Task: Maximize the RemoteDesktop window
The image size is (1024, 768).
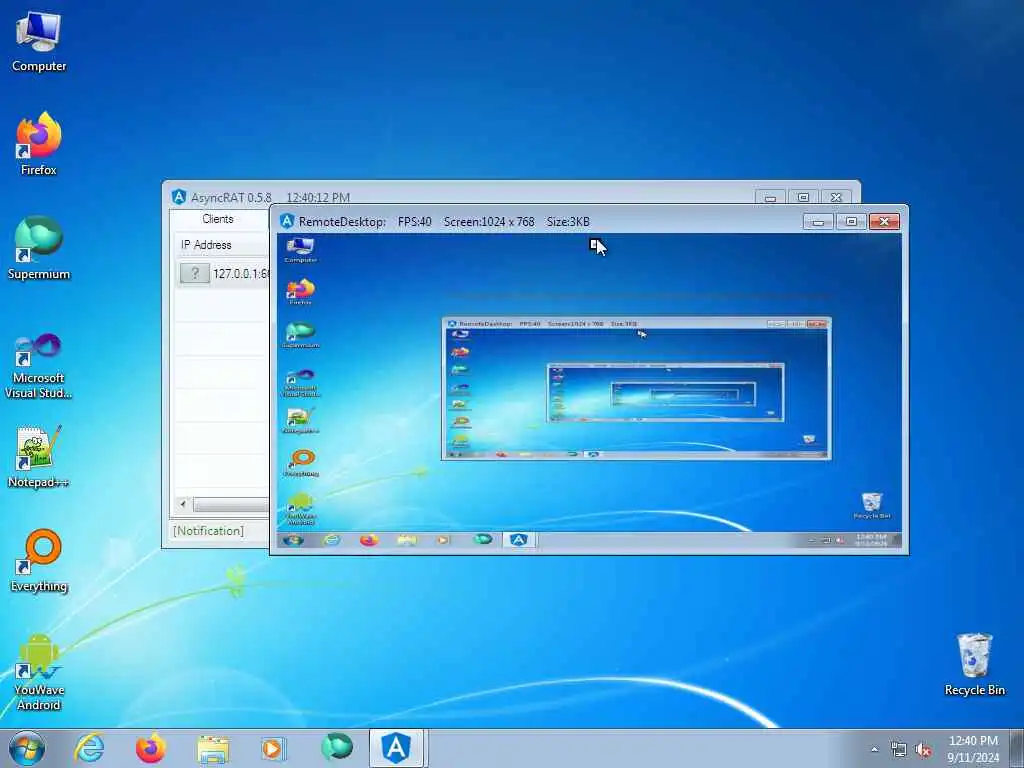Action: pyautogui.click(x=851, y=221)
